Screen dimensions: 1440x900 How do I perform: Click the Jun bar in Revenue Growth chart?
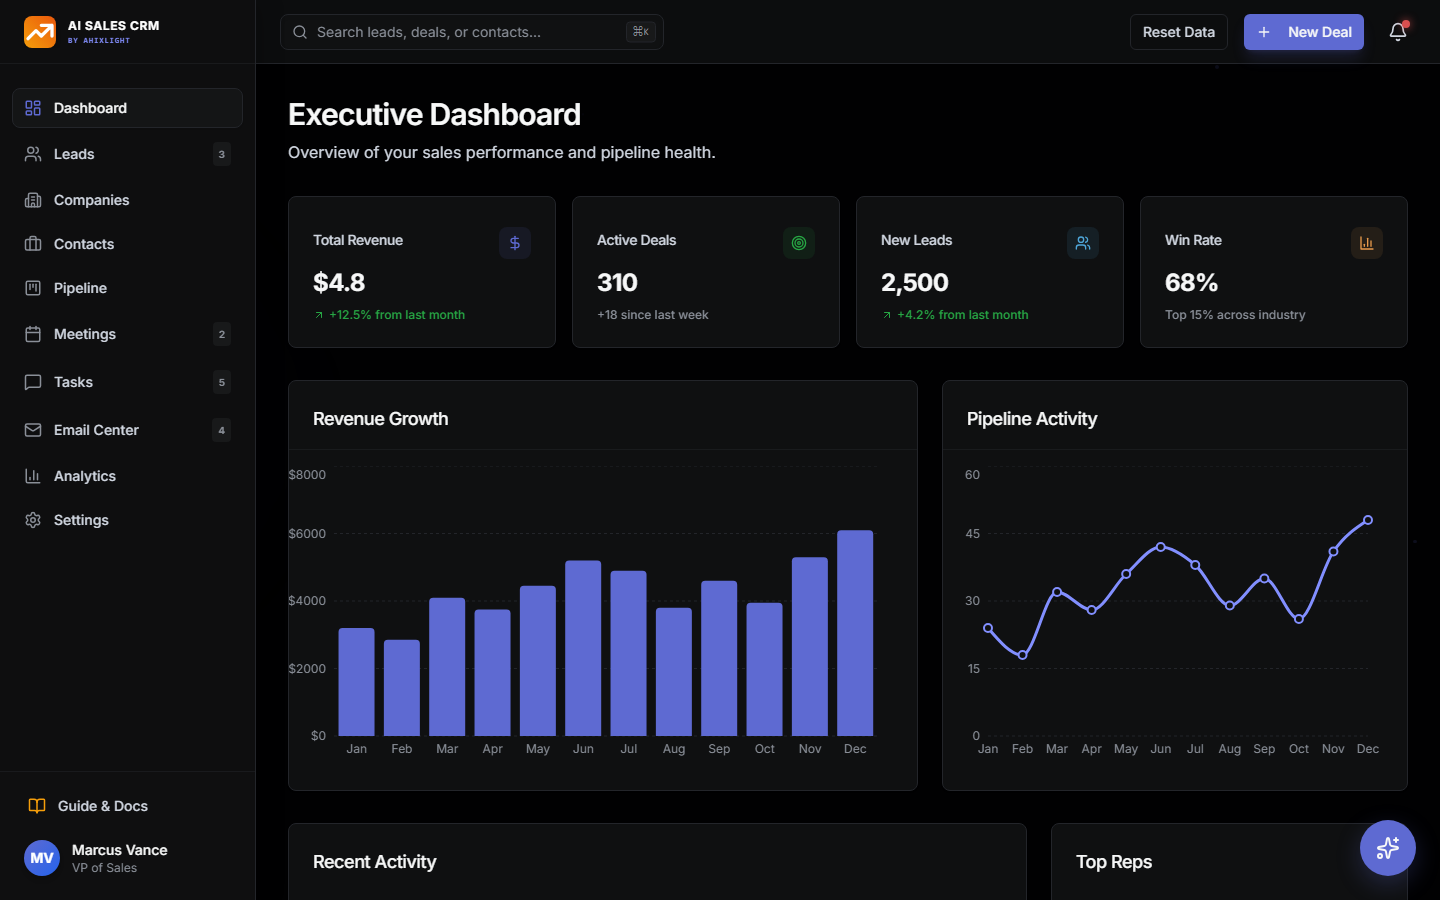(583, 648)
